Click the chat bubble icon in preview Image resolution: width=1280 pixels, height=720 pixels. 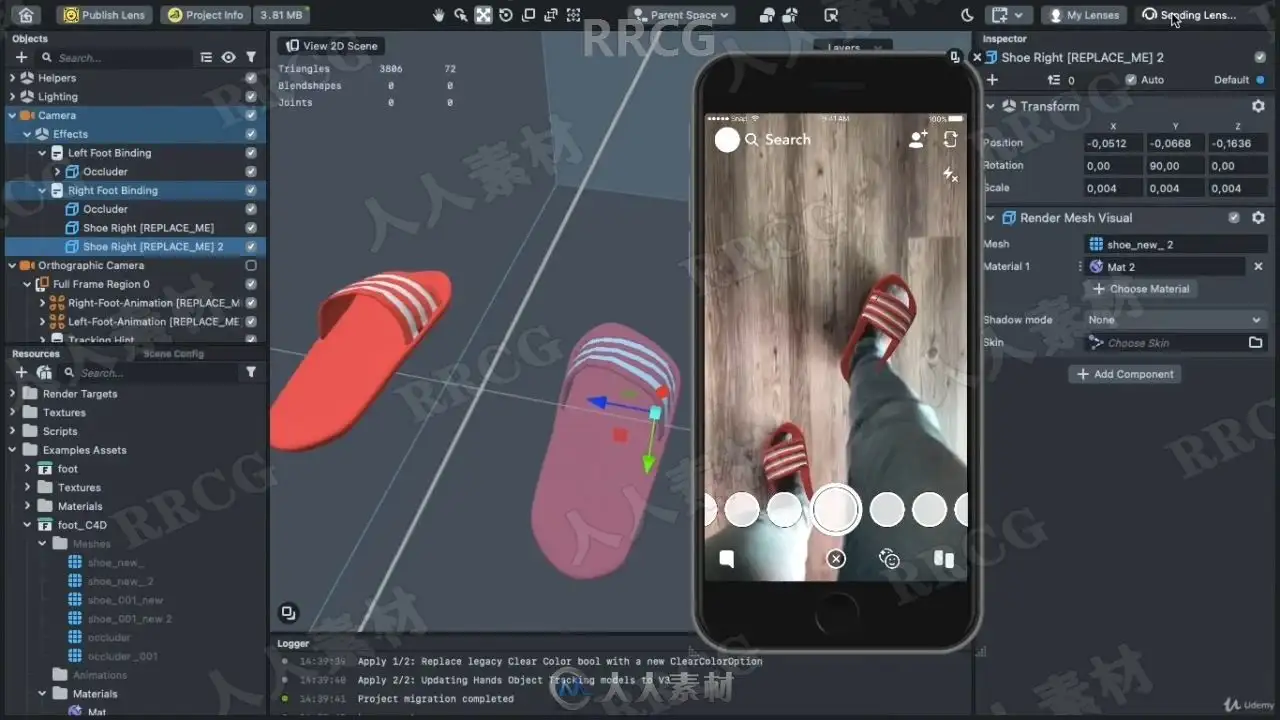(x=727, y=559)
